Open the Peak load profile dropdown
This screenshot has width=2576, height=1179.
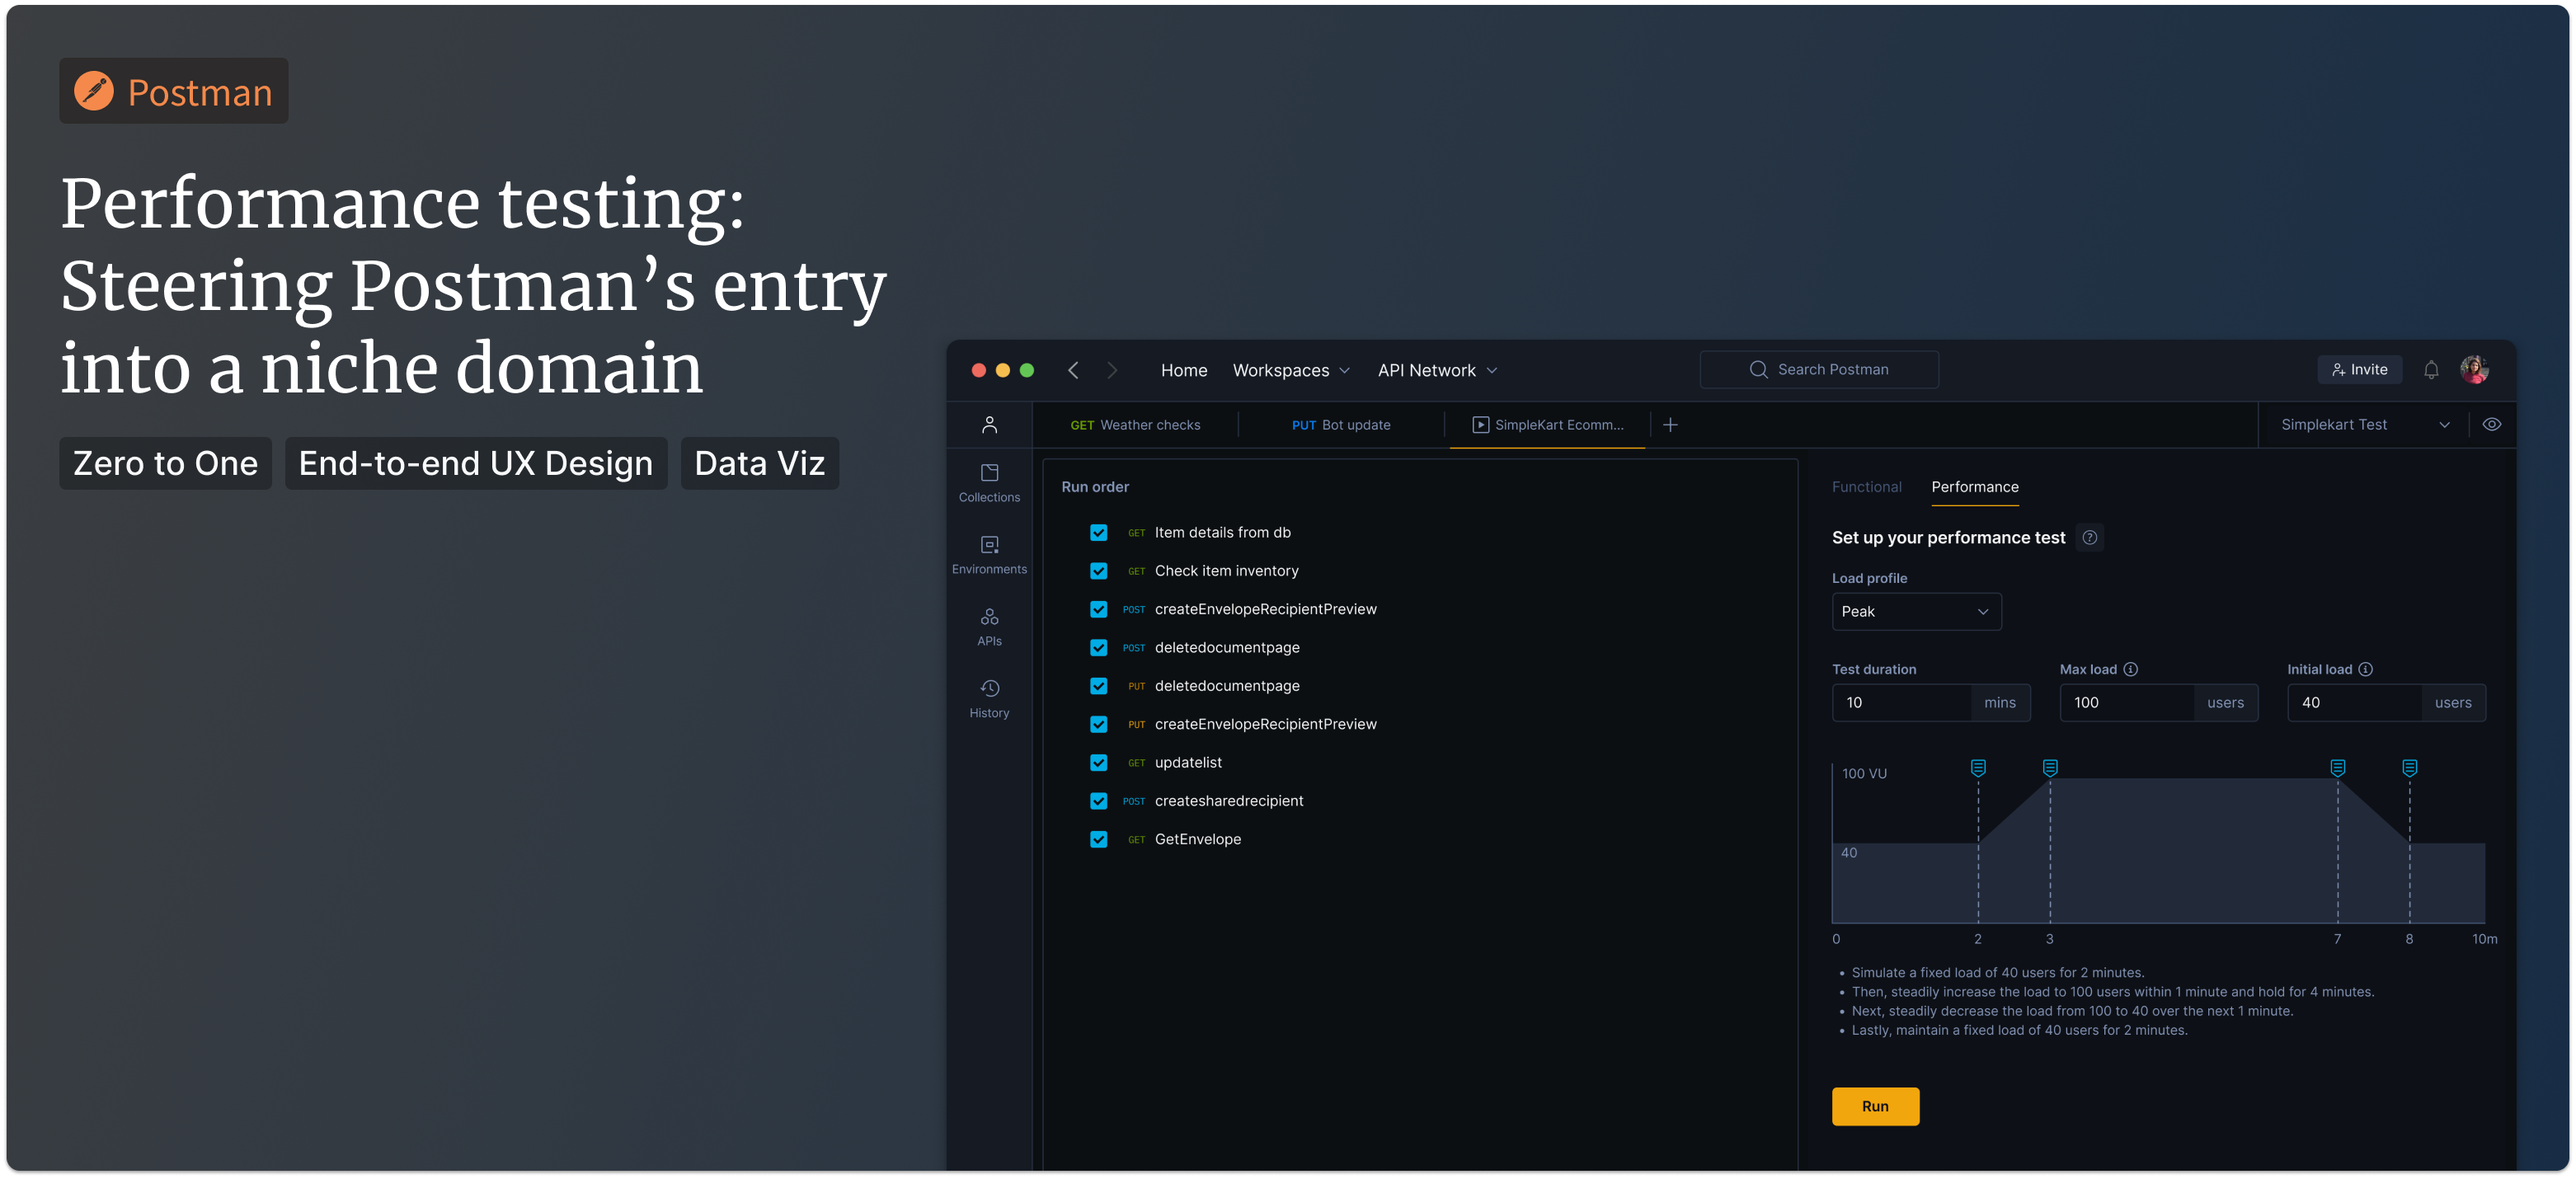1916,611
